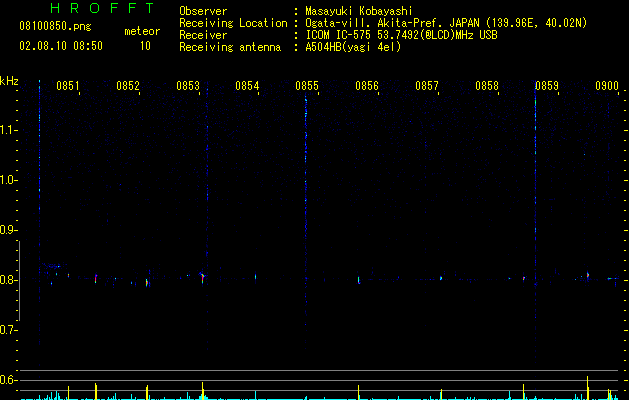The width and height of the screenshot is (629, 400).
Task: Click the 0857 time marker
Action: click(x=427, y=86)
